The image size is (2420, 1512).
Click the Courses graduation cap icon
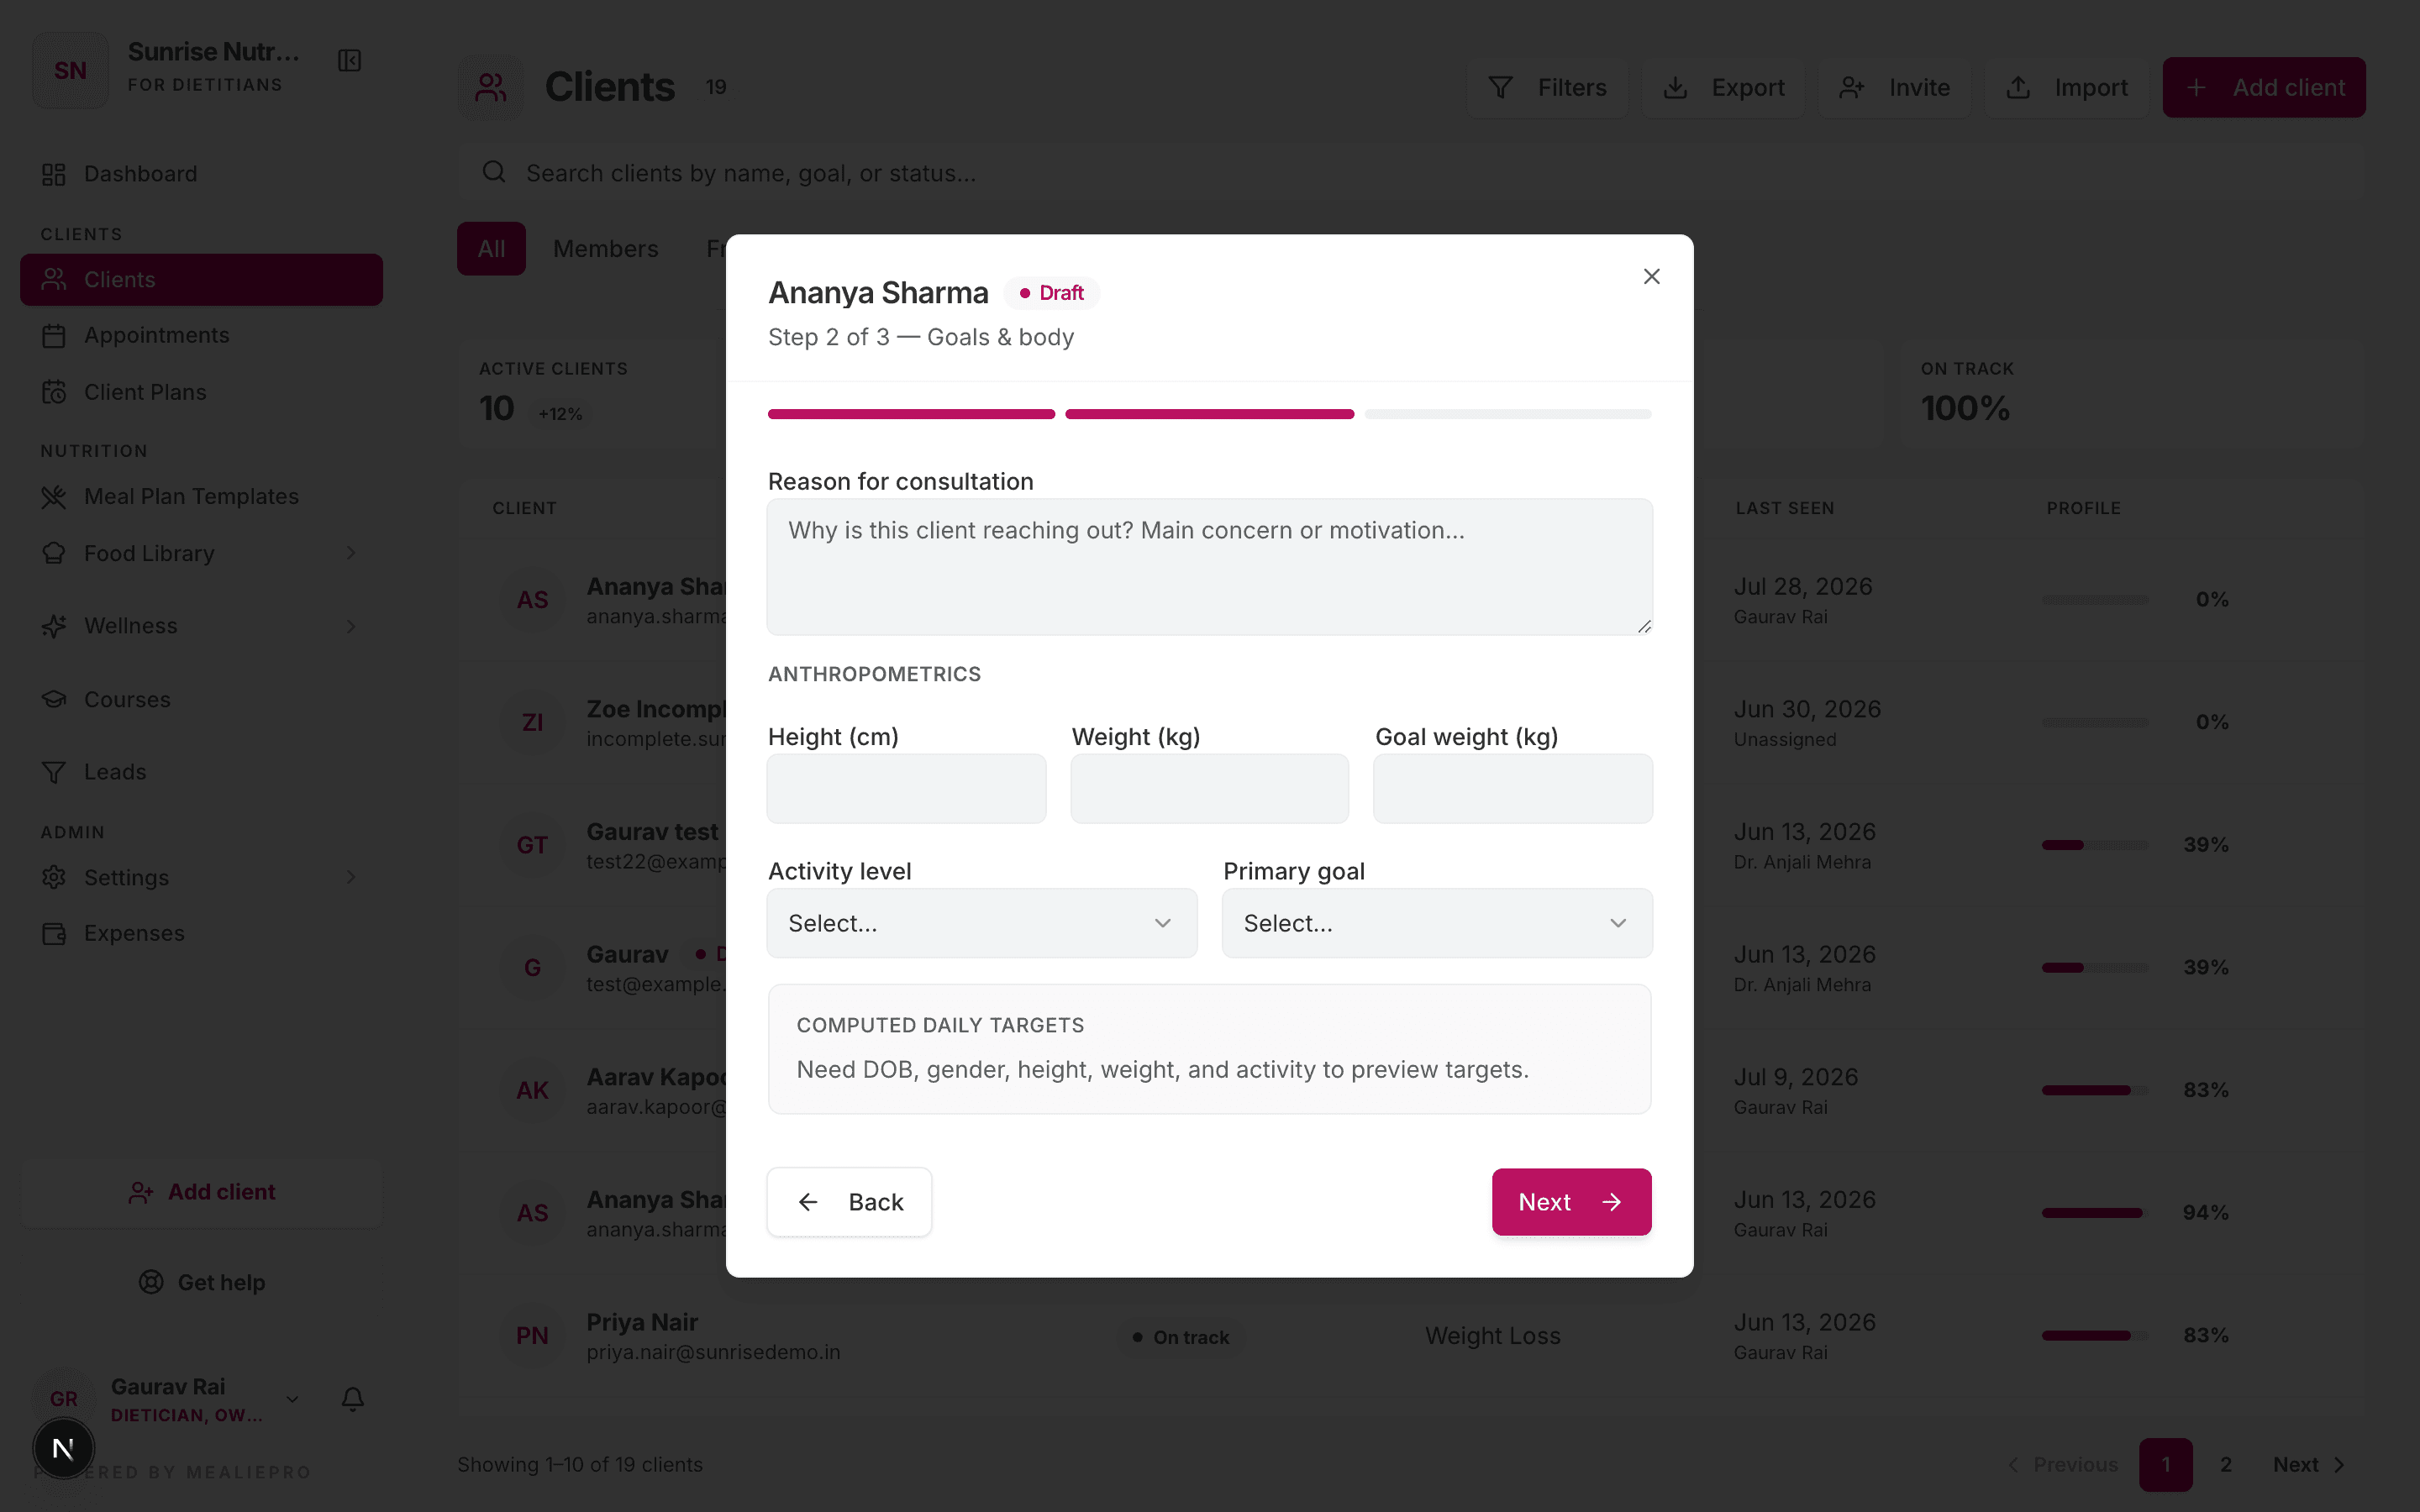coord(54,699)
